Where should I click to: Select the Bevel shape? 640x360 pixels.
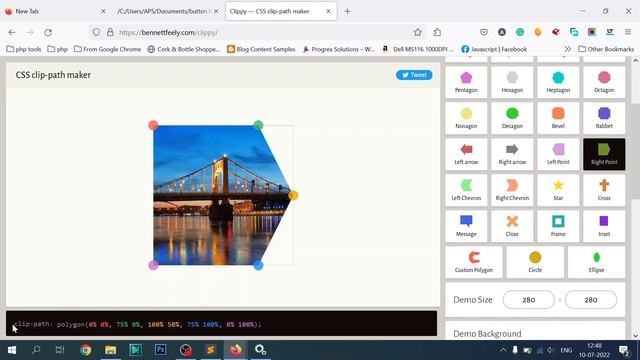[558, 118]
